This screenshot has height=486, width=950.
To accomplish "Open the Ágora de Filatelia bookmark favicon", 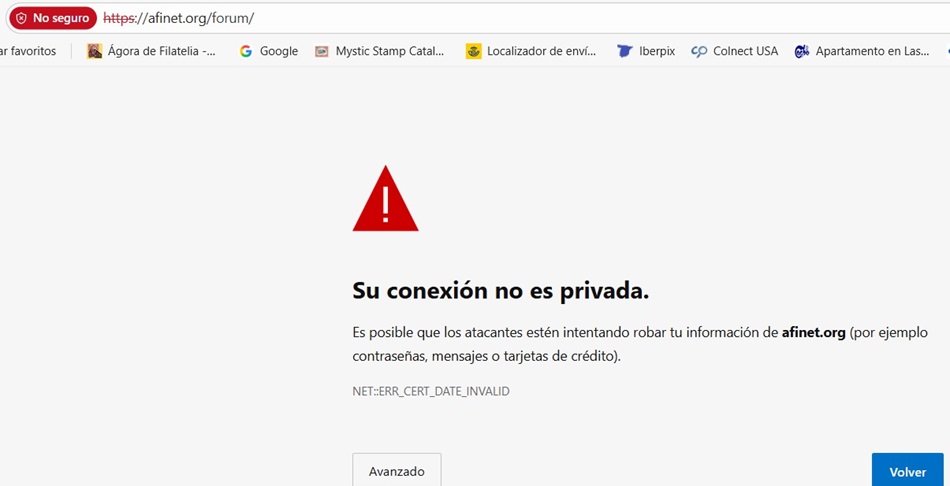I will pyautogui.click(x=95, y=51).
